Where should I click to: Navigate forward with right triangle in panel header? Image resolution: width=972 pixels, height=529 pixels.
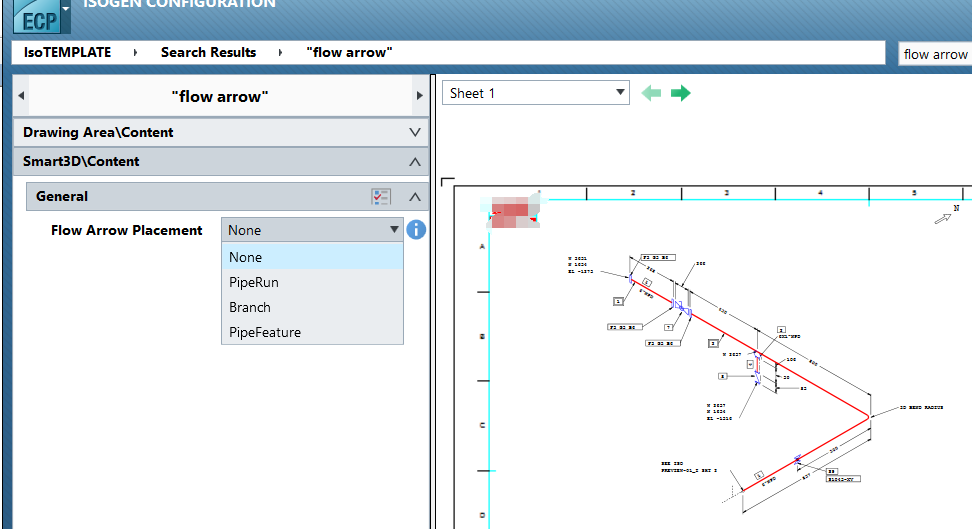(x=420, y=96)
